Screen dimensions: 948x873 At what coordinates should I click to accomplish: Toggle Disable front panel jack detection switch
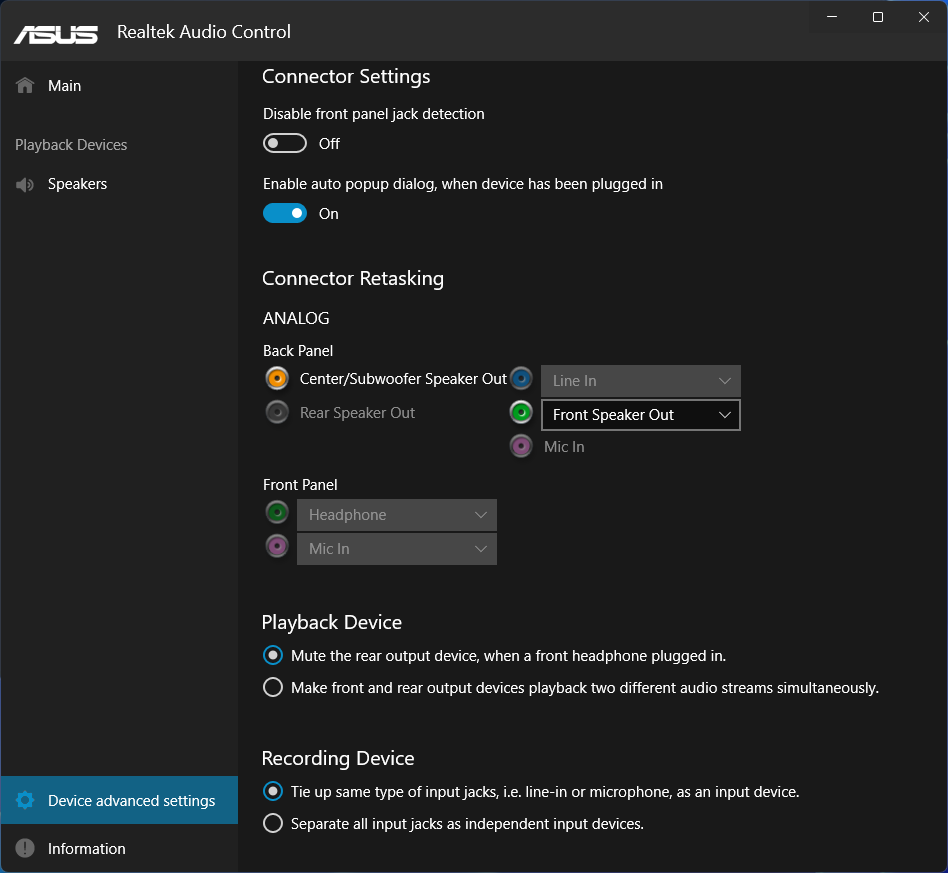click(x=285, y=144)
